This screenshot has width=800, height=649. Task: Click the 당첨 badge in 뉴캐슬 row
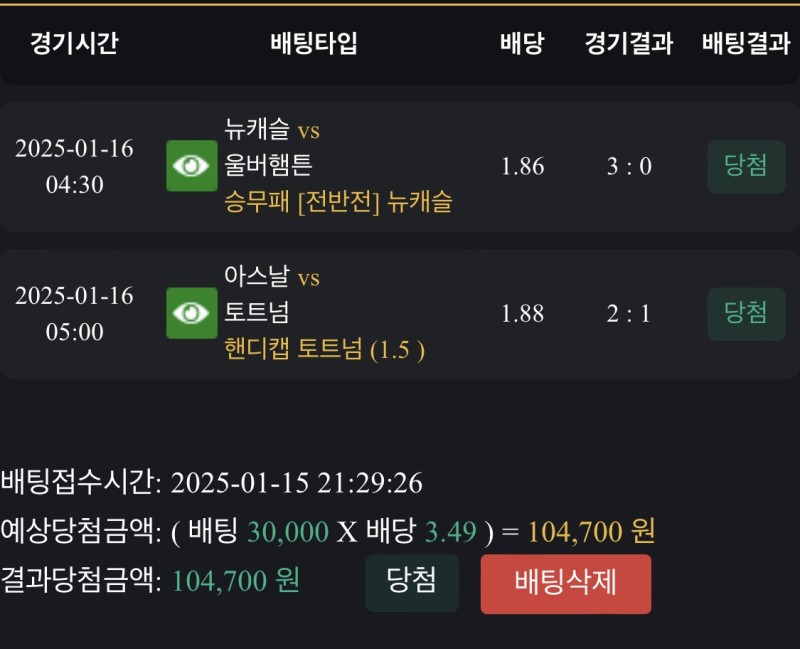click(746, 166)
